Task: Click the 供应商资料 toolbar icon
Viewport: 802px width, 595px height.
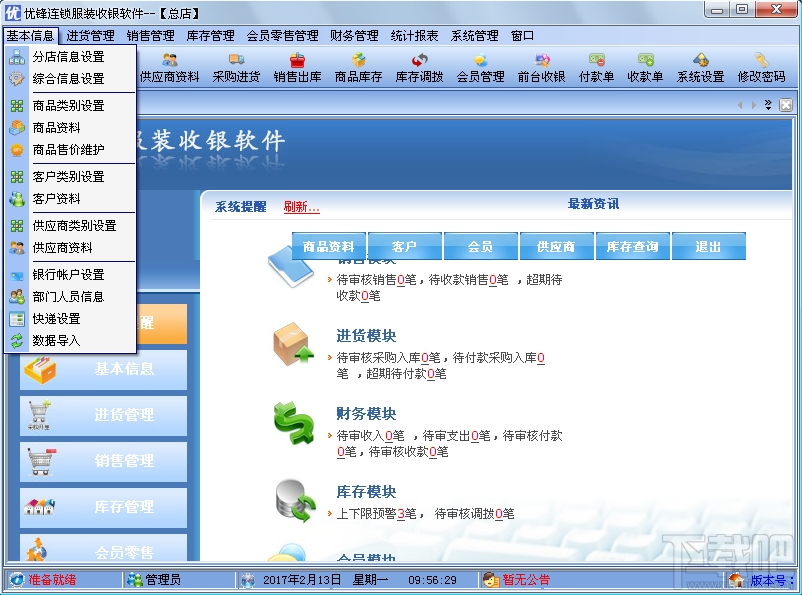Action: 170,60
